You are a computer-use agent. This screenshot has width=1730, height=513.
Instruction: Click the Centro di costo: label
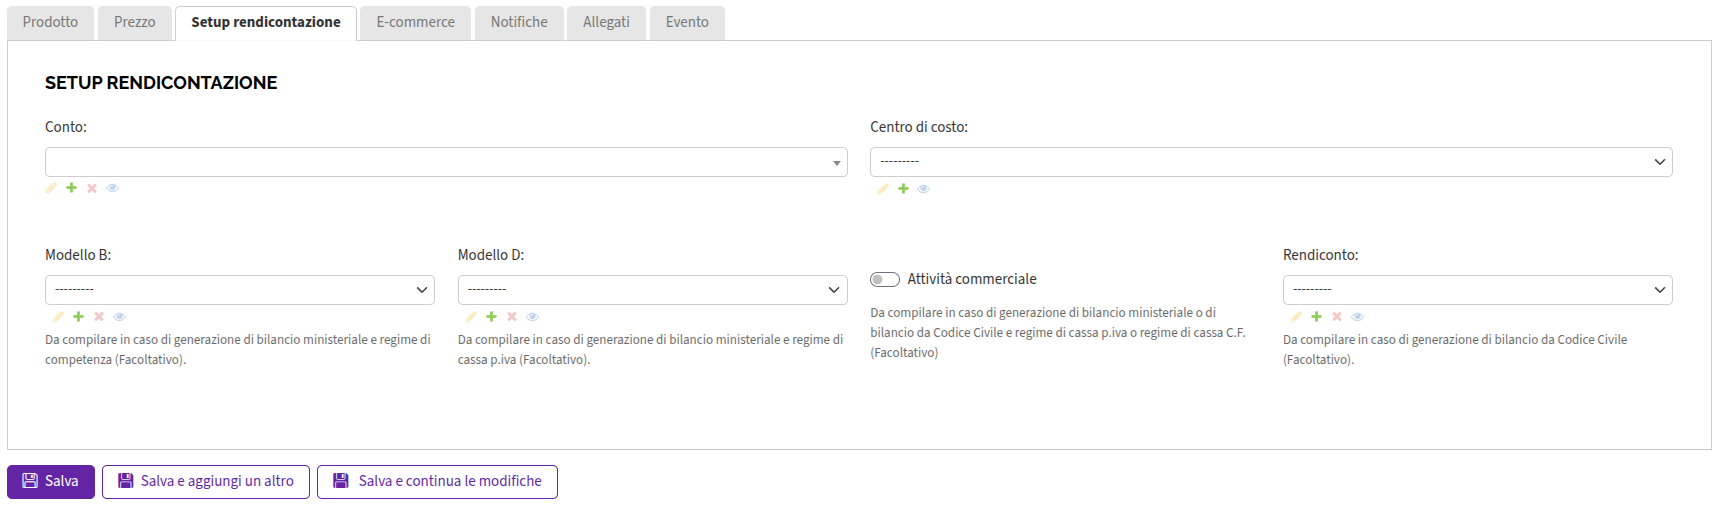coord(919,127)
